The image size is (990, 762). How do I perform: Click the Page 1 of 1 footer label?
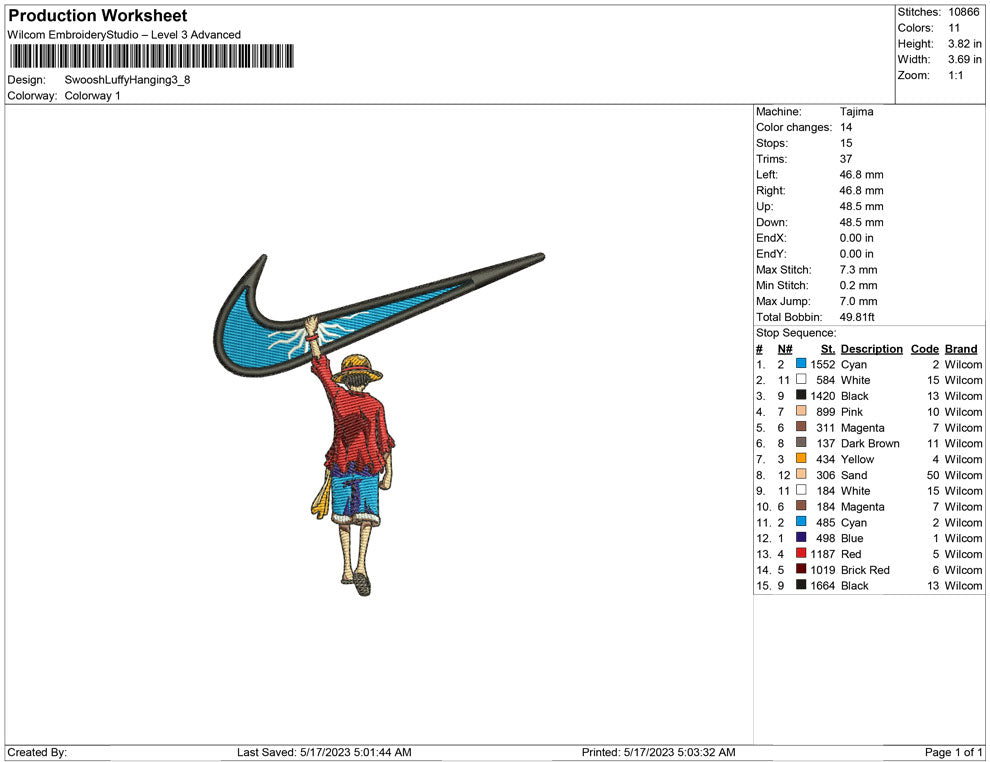click(954, 752)
